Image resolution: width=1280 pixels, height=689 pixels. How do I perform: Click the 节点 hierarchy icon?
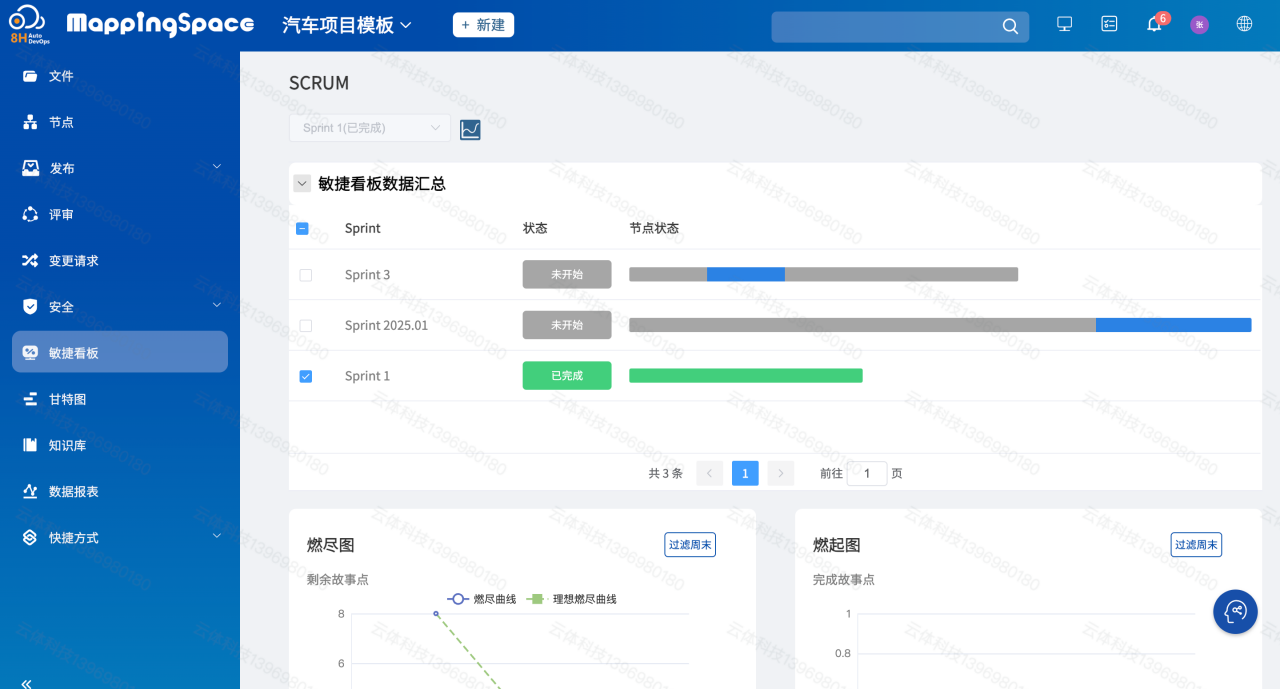coord(30,122)
